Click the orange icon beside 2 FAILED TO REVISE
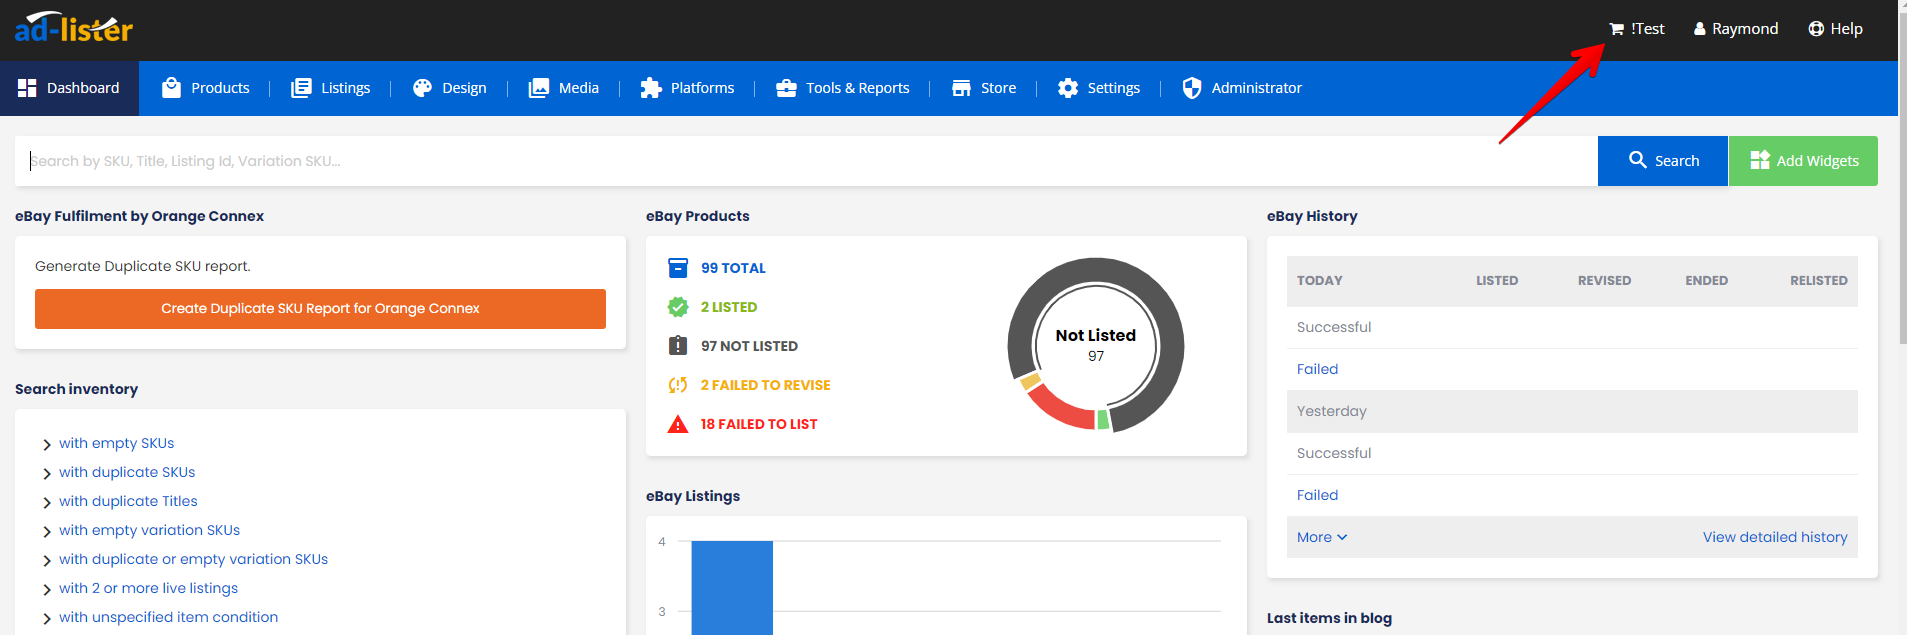This screenshot has width=1907, height=635. tap(678, 385)
